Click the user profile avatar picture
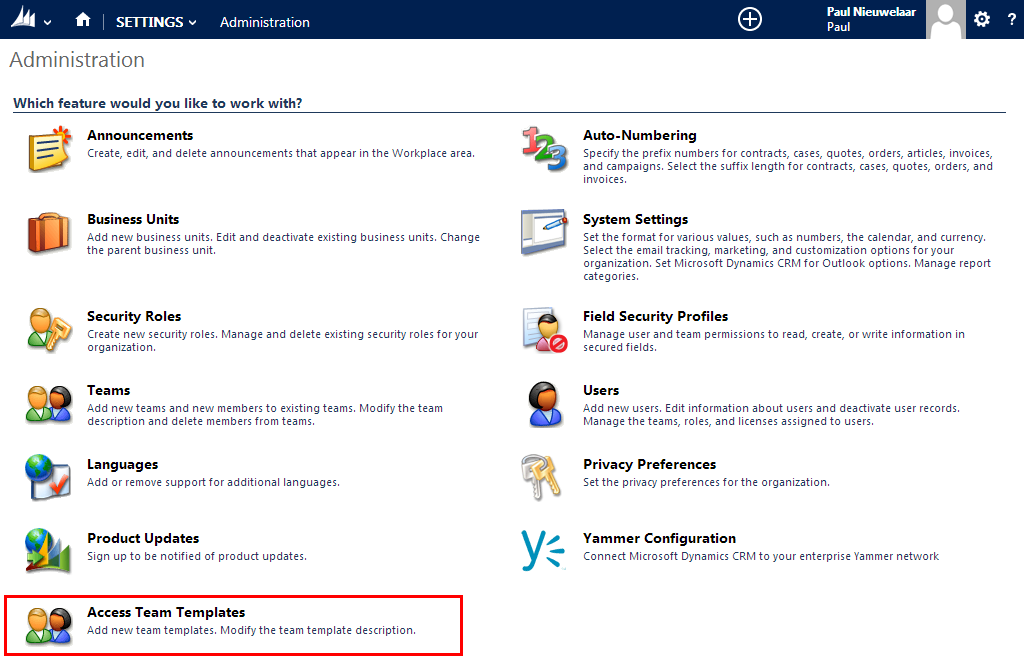1024x662 pixels. pyautogui.click(x=945, y=20)
